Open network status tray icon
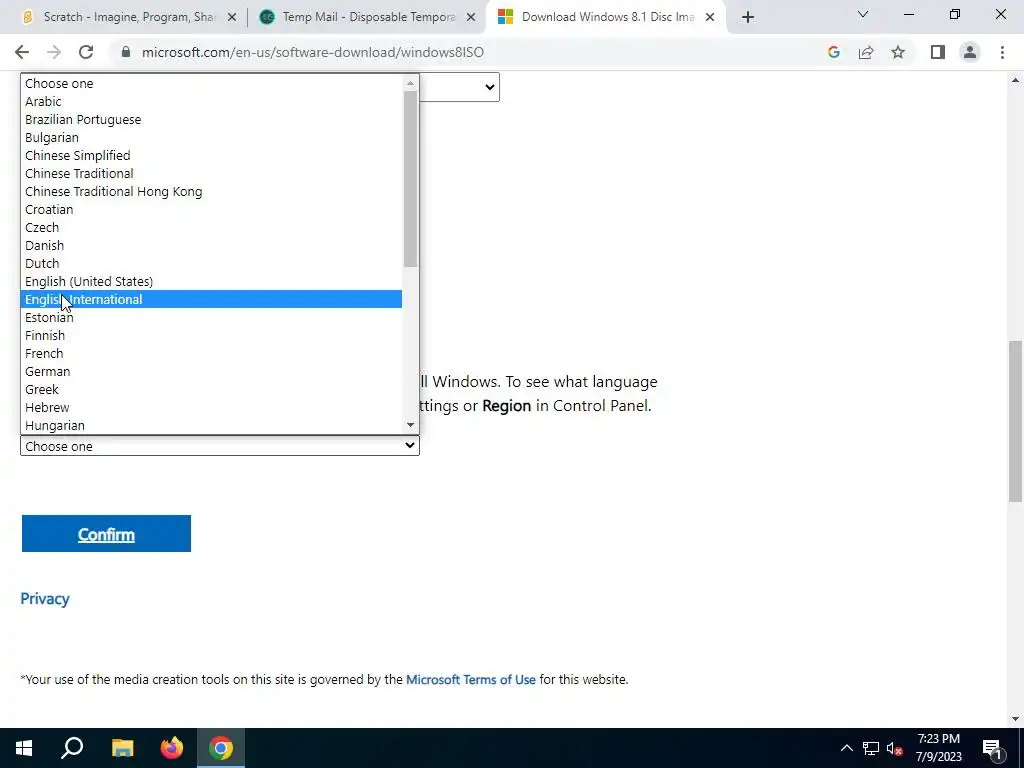This screenshot has height=768, width=1024. pos(871,748)
